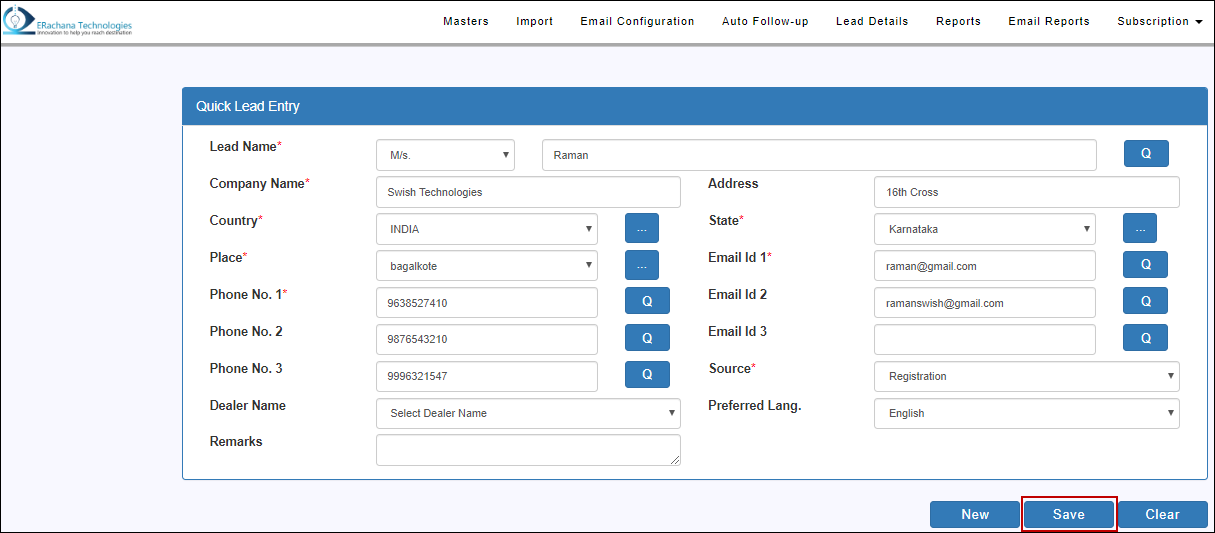Open the Email Reports menu
1215x533 pixels.
1049,21
